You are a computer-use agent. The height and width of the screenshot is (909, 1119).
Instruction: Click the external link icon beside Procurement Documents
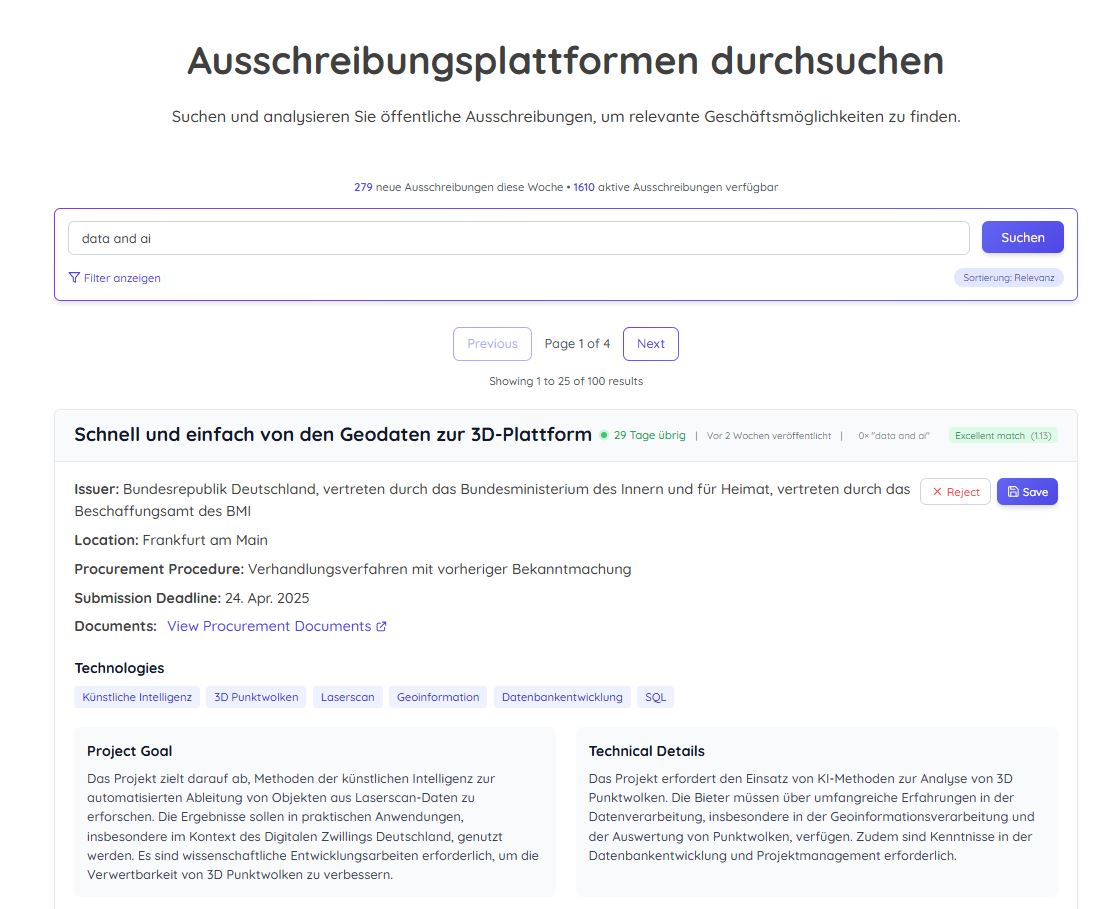(x=381, y=626)
